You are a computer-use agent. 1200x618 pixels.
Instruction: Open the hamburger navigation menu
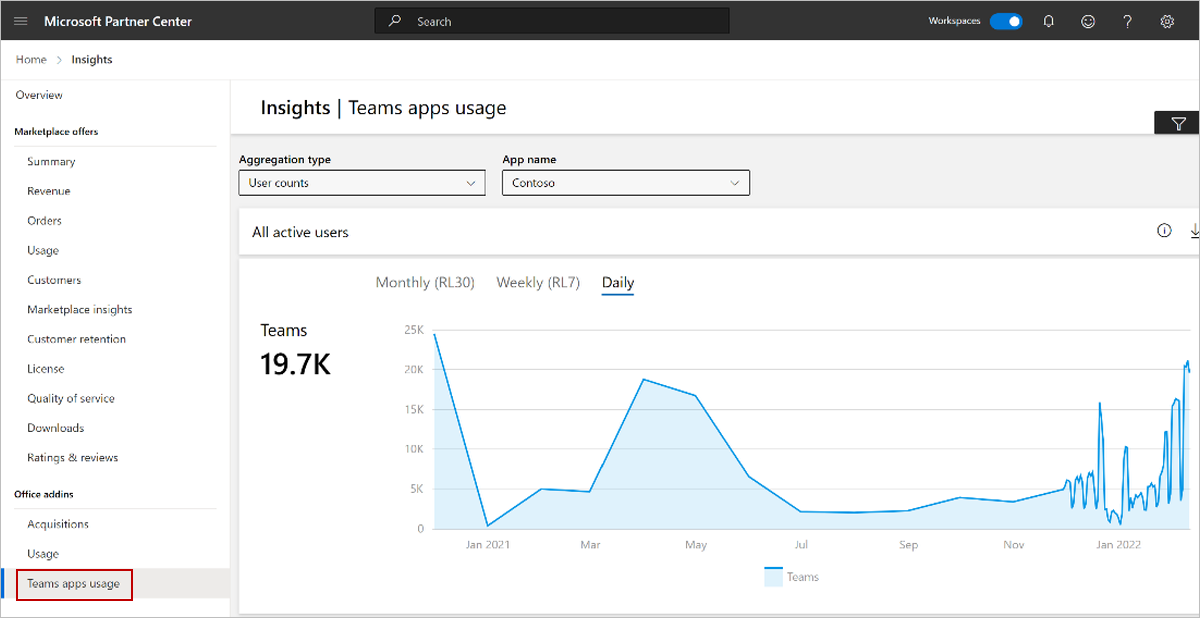21,21
